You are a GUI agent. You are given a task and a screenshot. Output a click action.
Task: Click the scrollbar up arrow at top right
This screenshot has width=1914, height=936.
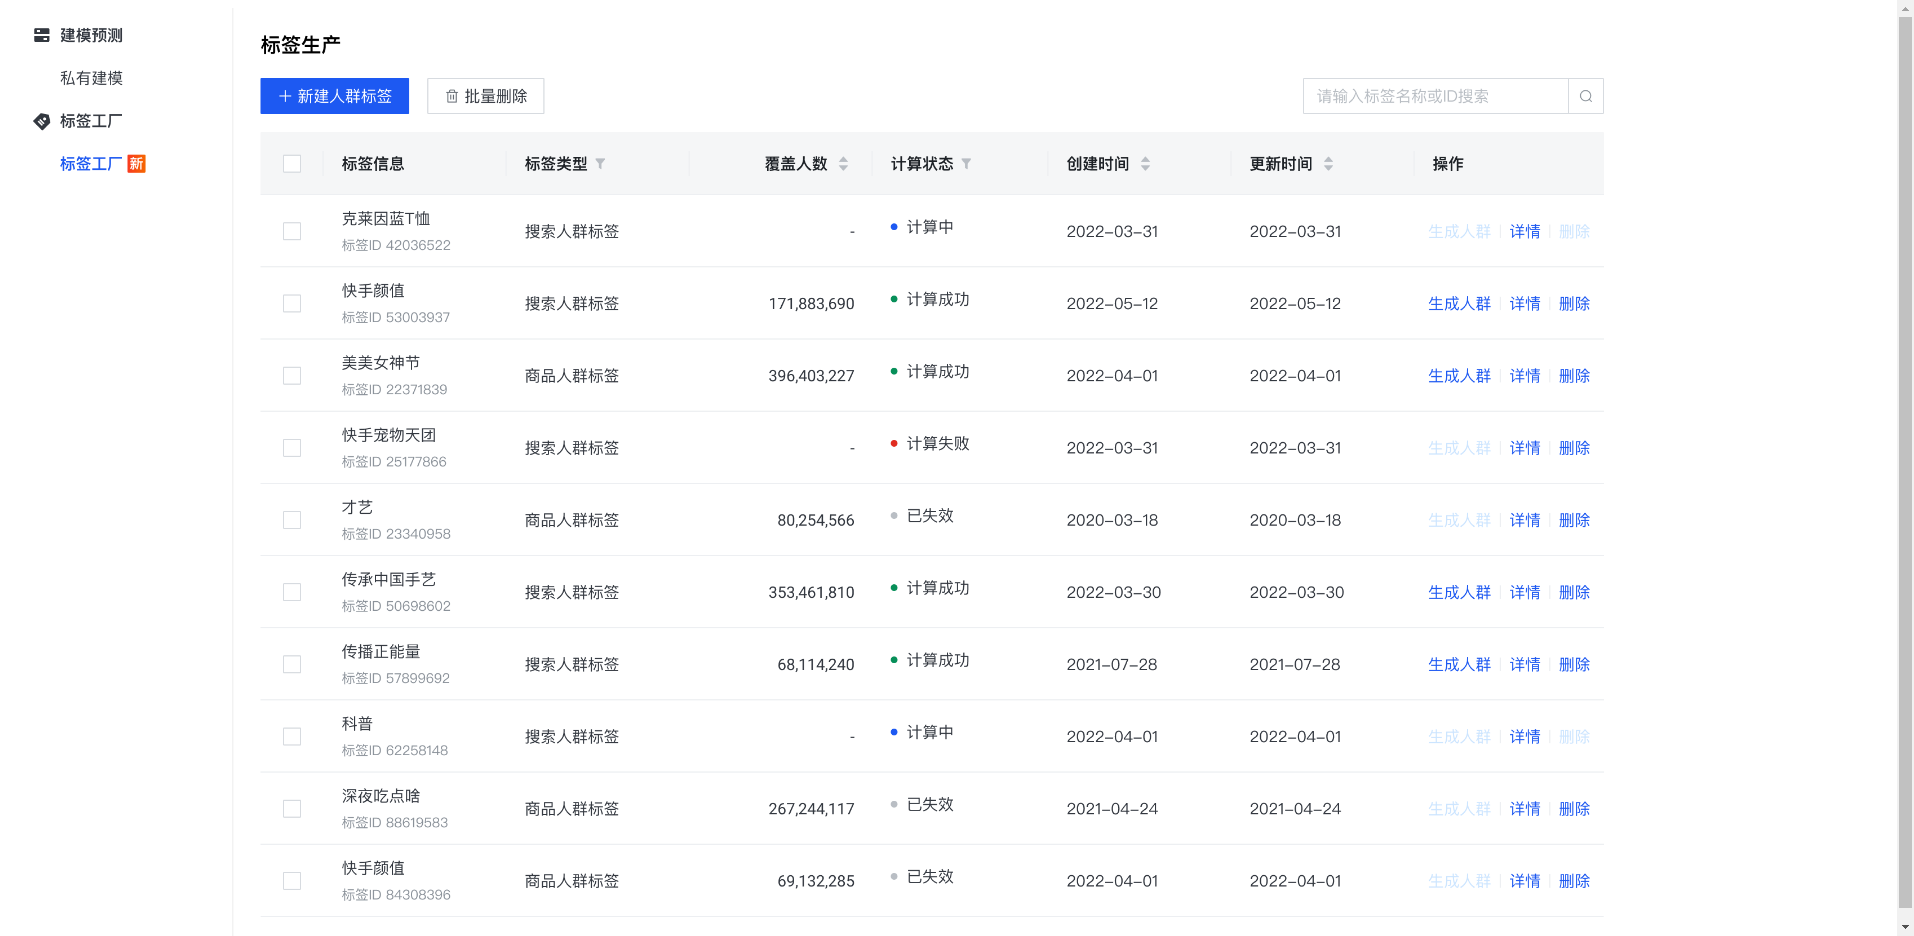point(1905,7)
